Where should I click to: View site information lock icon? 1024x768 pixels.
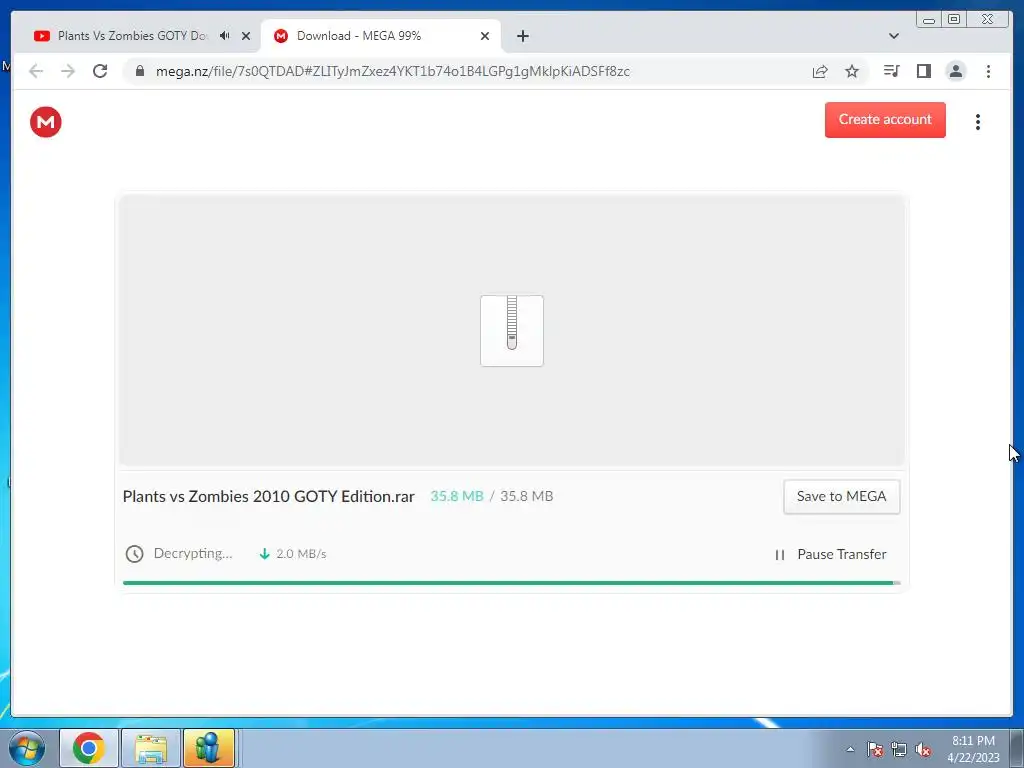pyautogui.click(x=140, y=71)
